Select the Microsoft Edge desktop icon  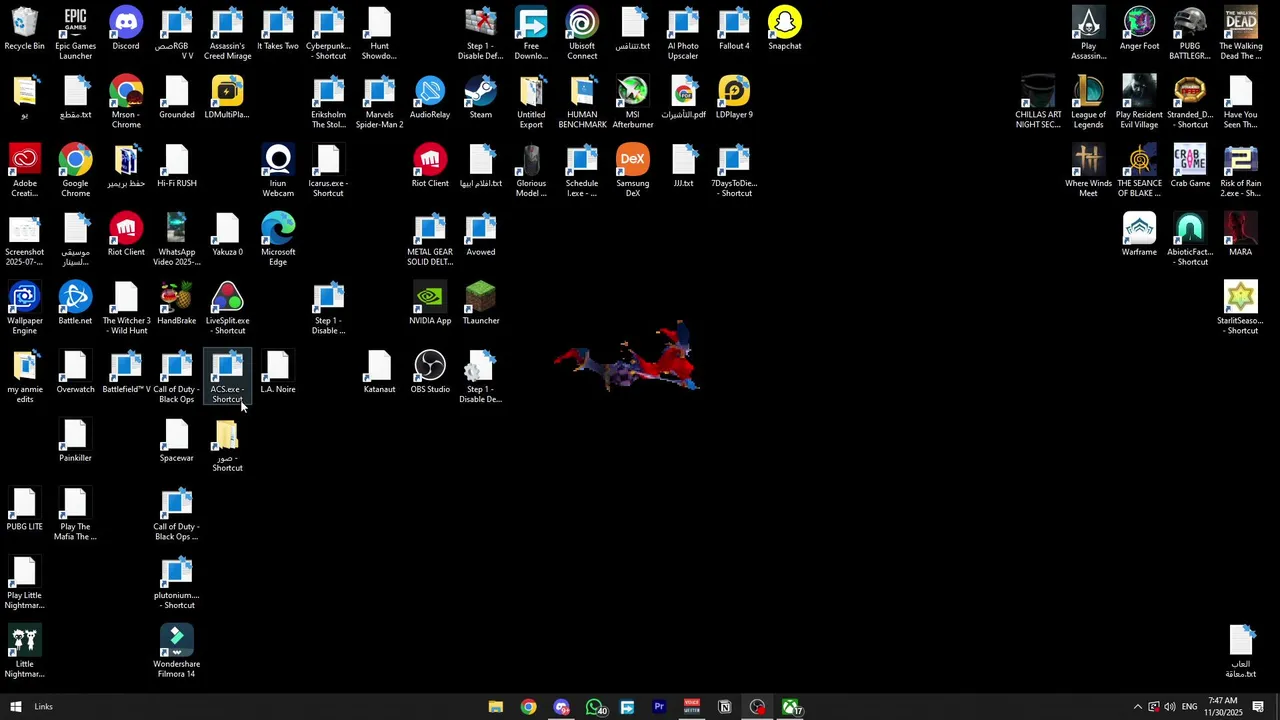coord(278,240)
